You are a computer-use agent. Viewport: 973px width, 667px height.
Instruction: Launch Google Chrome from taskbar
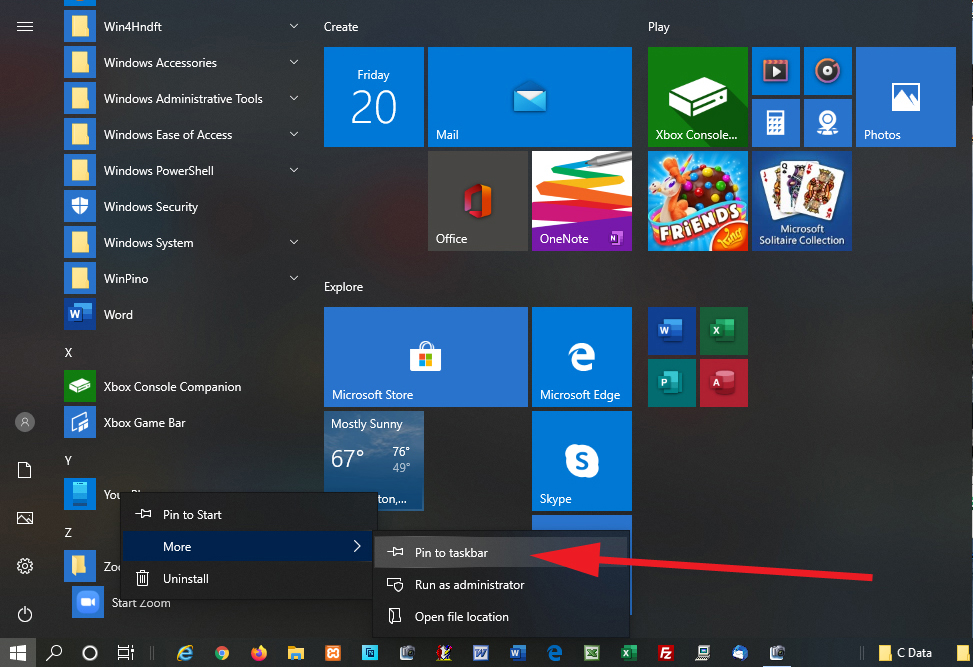(x=222, y=653)
